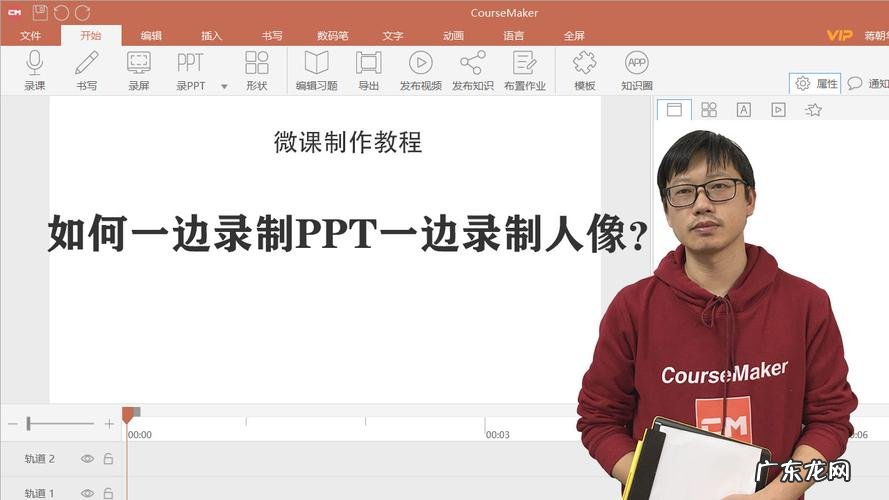Click the save icon in title bar
Screen dimensions: 889x500
click(x=40, y=13)
